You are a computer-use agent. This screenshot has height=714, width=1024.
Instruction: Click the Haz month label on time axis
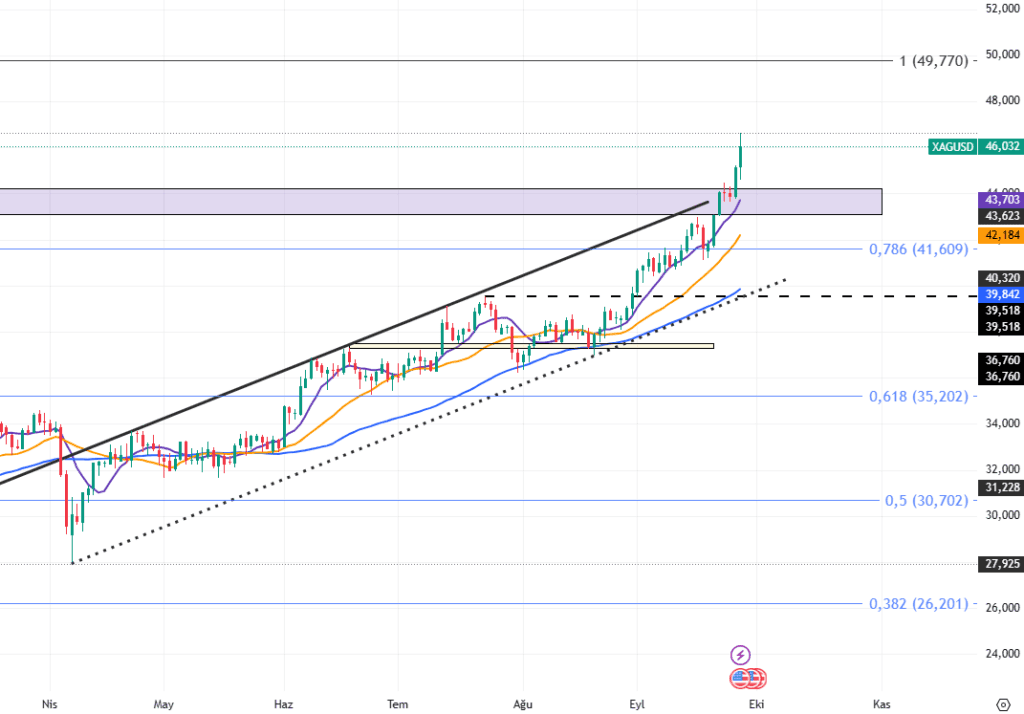click(x=284, y=704)
